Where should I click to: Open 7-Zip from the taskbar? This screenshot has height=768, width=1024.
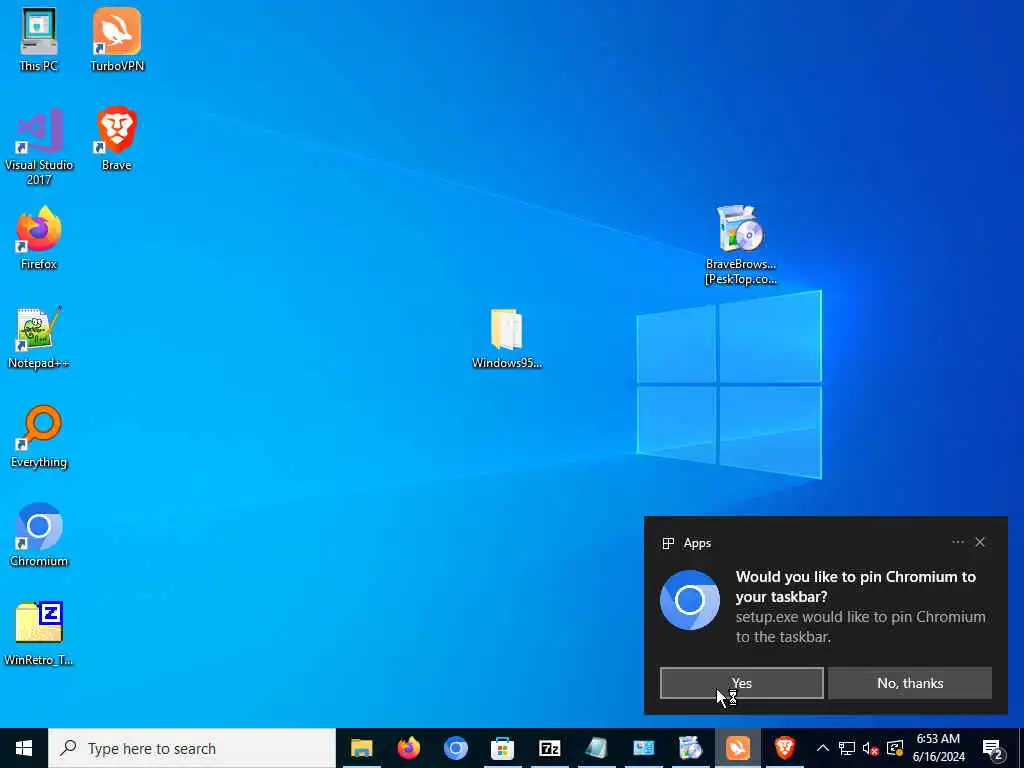pos(549,748)
